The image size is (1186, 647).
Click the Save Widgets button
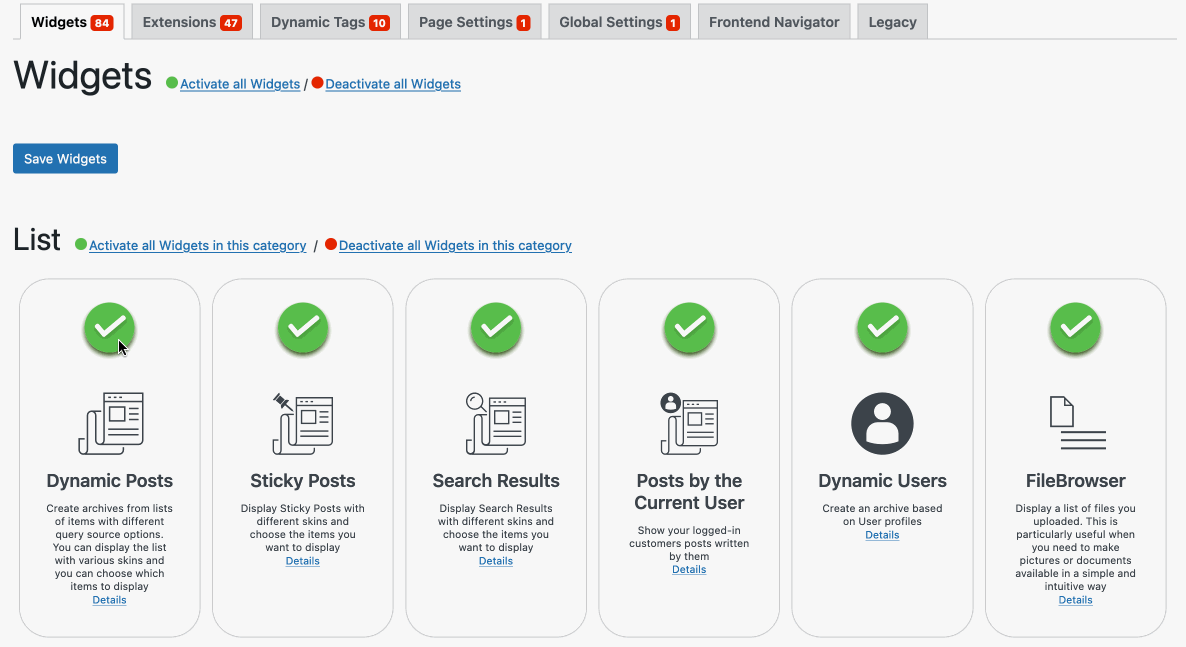(x=65, y=158)
